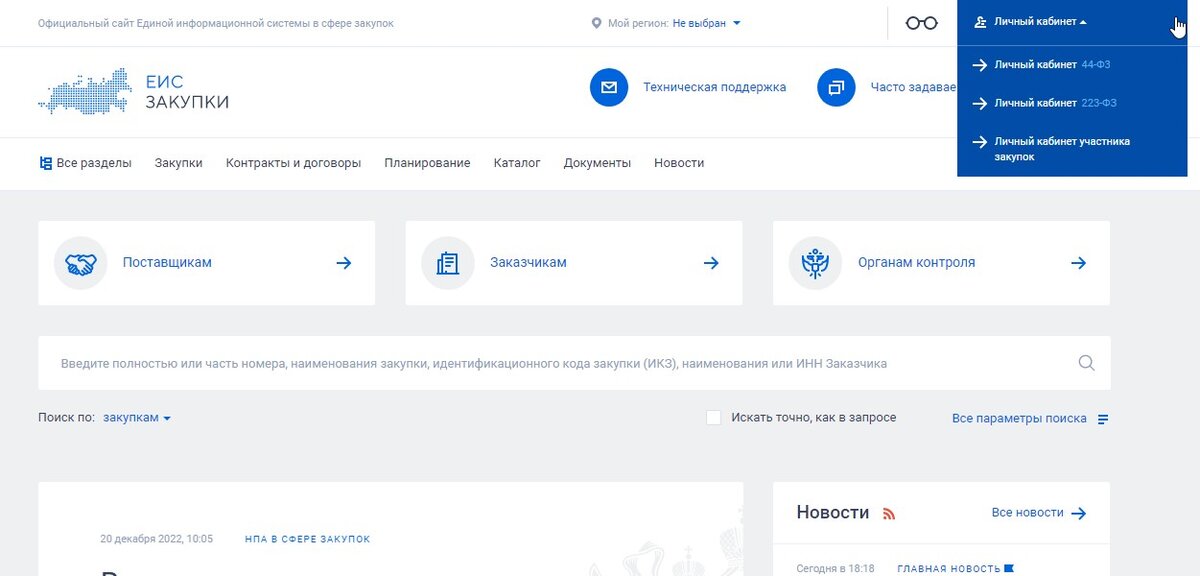Open the Мой регион dropdown
The width and height of the screenshot is (1200, 576).
tap(700, 22)
